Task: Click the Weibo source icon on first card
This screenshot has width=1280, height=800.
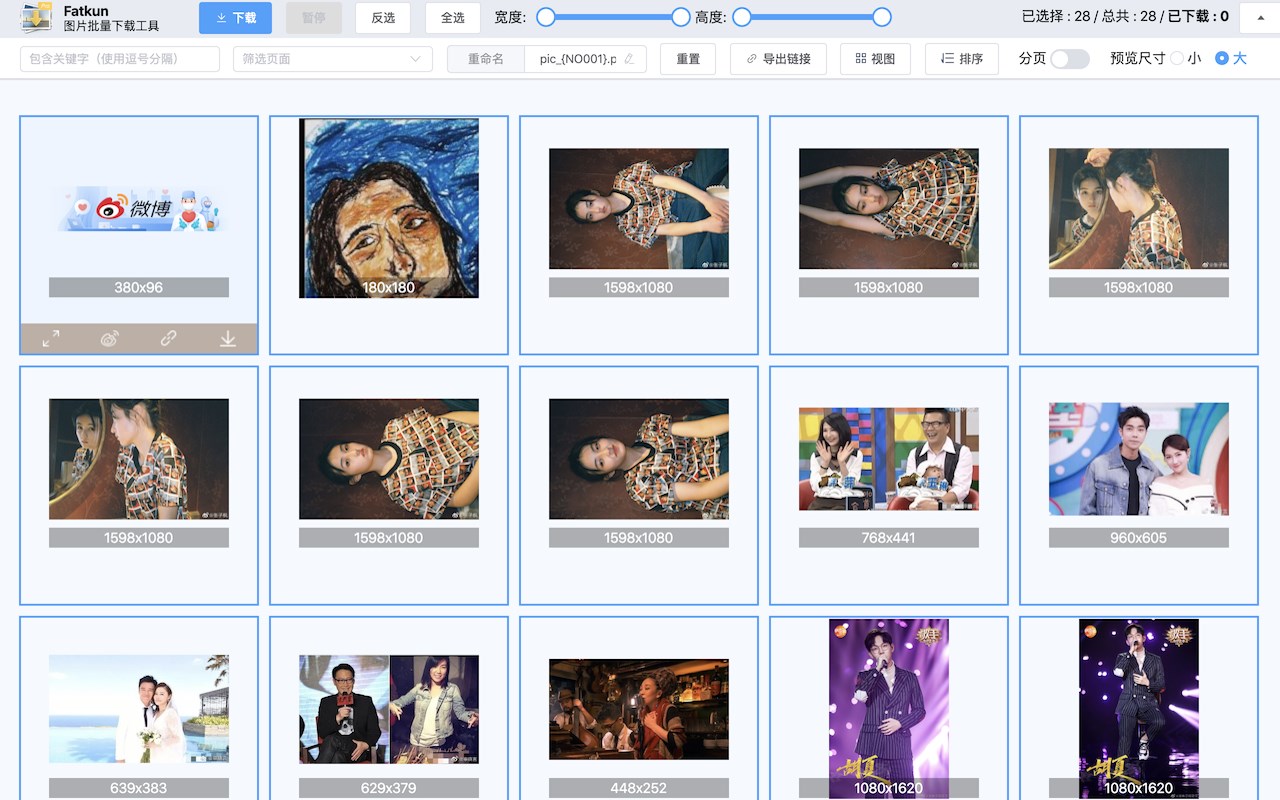Action: click(x=110, y=339)
